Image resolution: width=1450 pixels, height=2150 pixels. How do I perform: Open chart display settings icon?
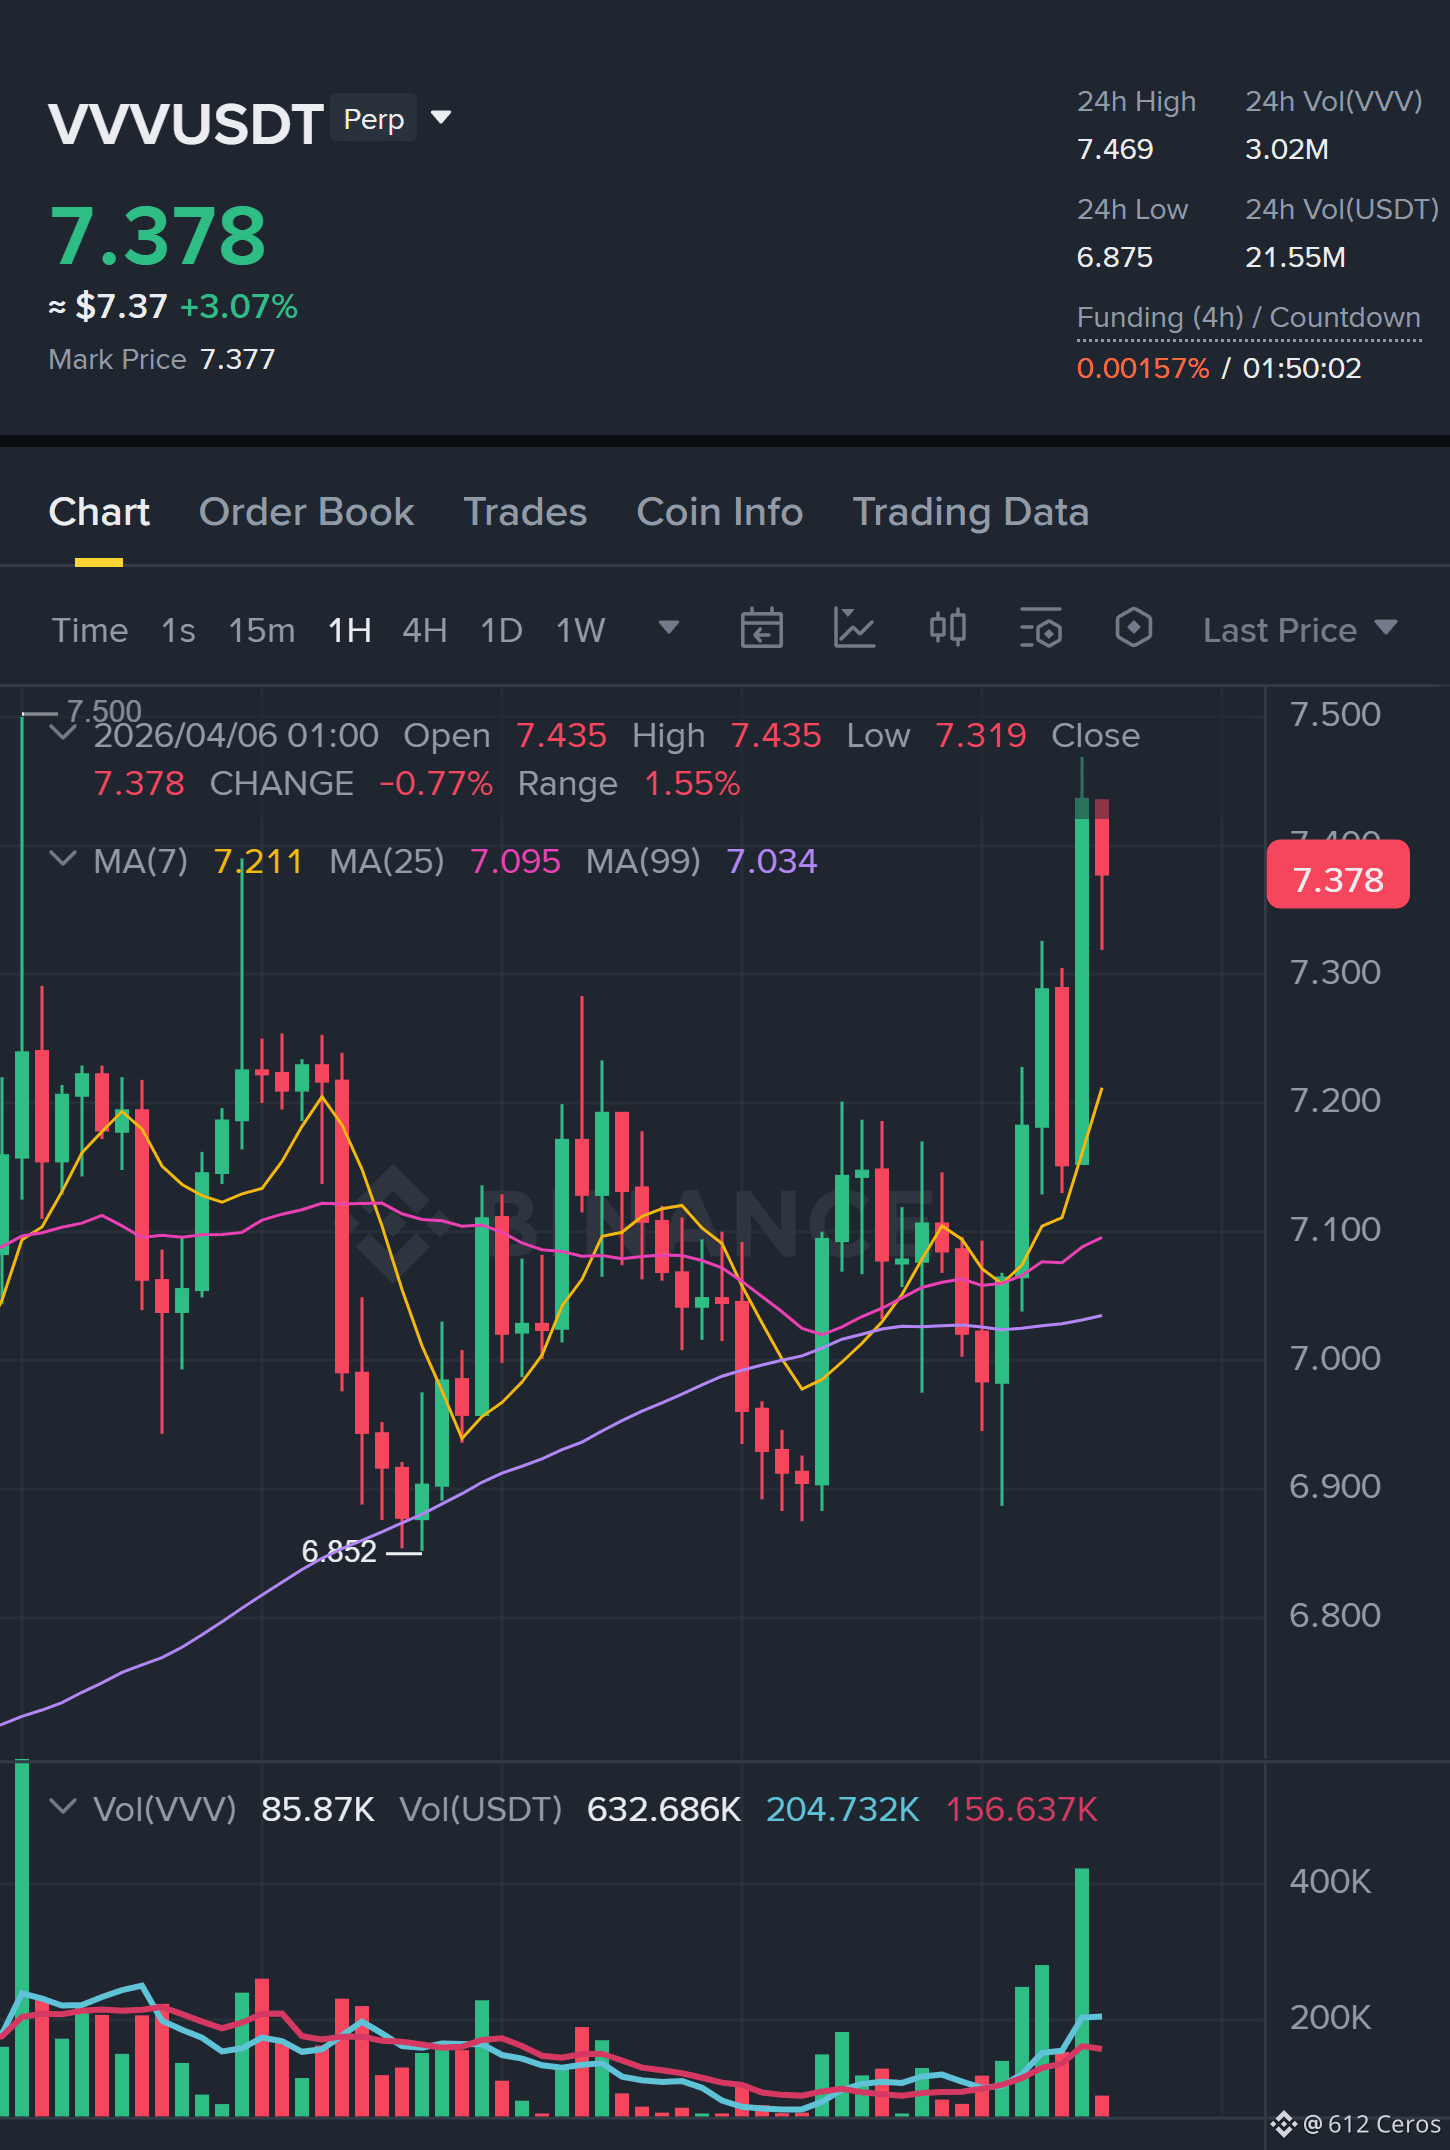pos(1041,629)
